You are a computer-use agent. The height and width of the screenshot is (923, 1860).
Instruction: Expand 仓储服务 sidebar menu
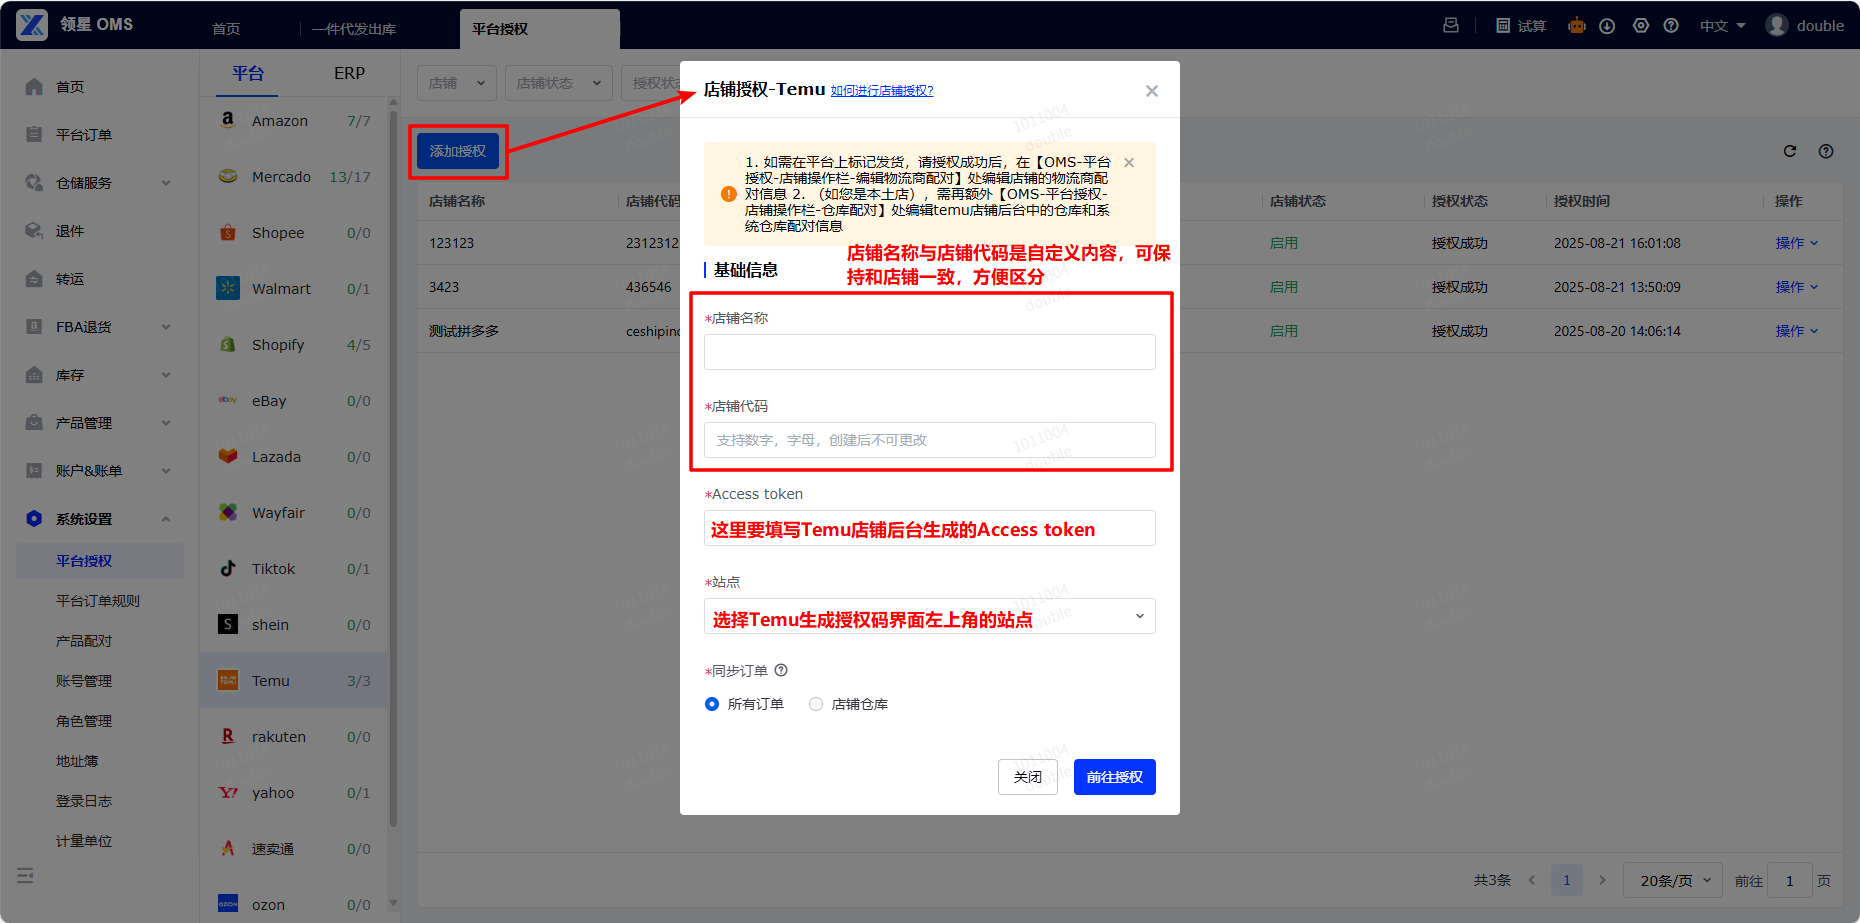[x=99, y=183]
